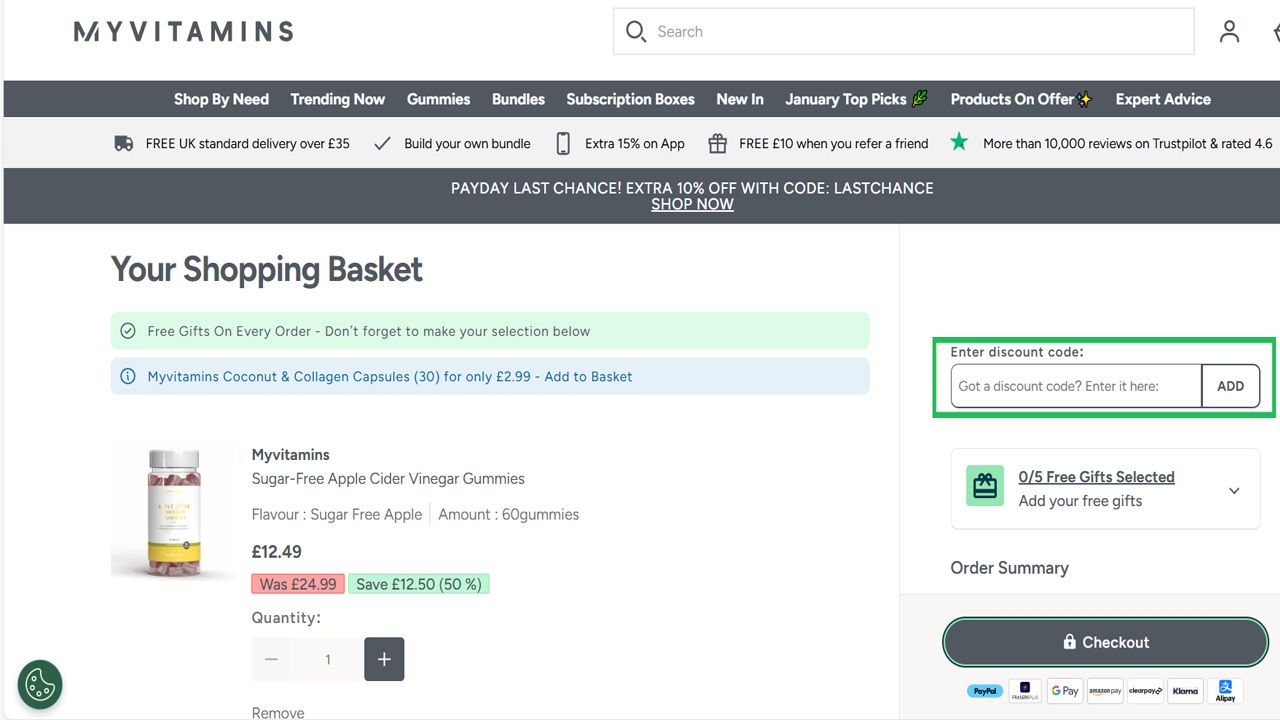Choose Klarna as payment method

pyautogui.click(x=1185, y=690)
